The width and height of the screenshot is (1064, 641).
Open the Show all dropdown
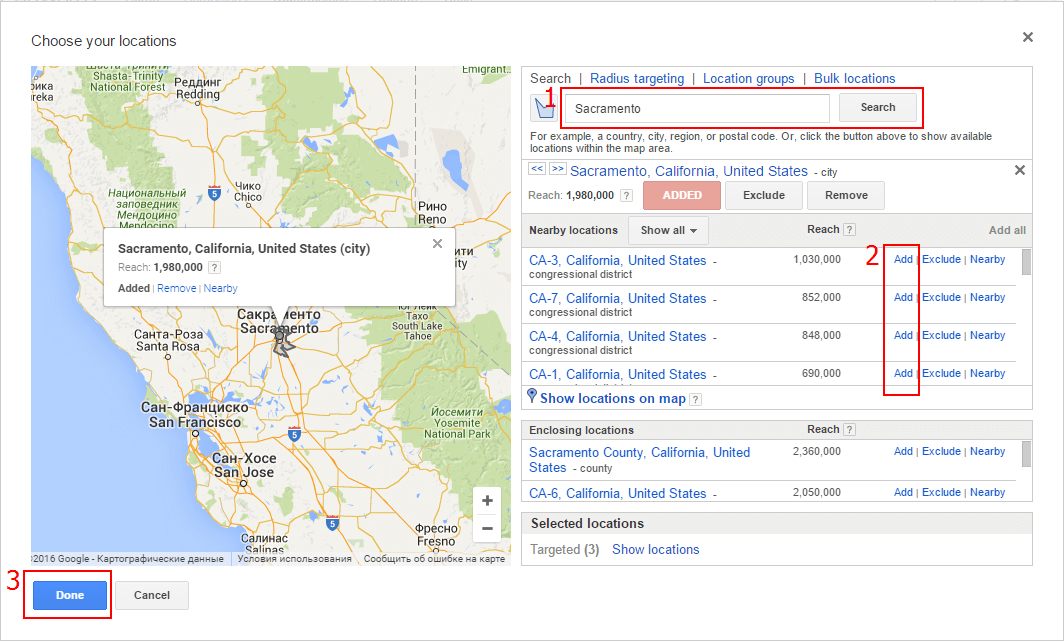pos(668,231)
